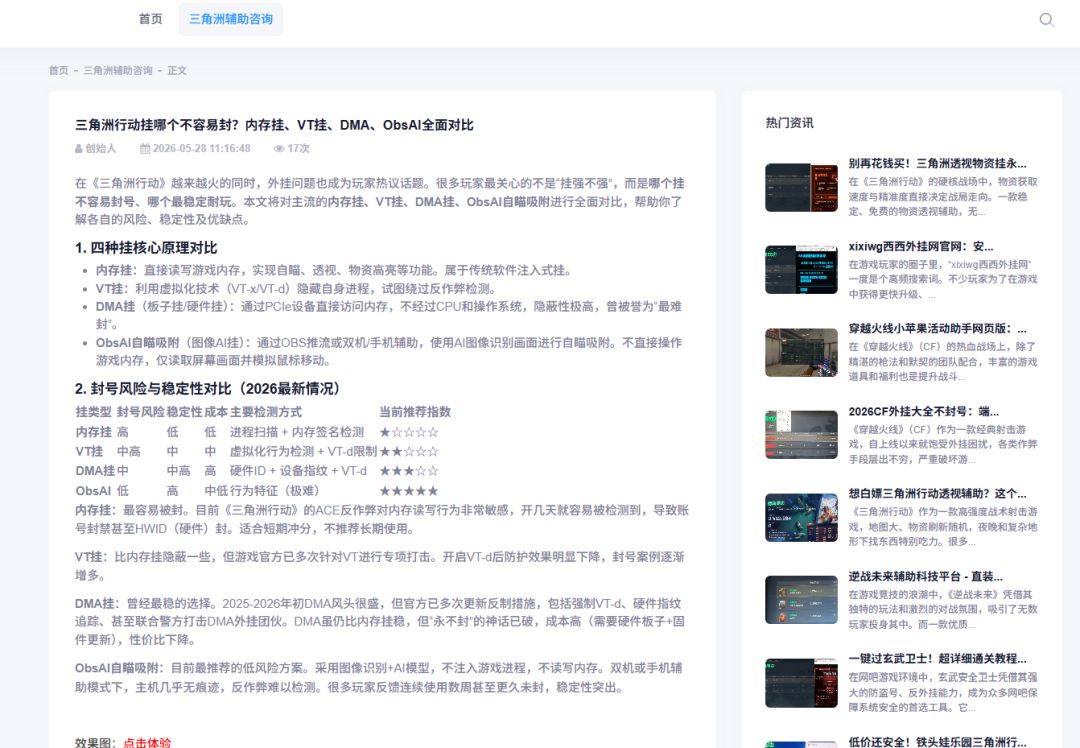Image resolution: width=1080 pixels, height=748 pixels.
Task: Click 行为特征（极难） cell
Action: (274, 490)
